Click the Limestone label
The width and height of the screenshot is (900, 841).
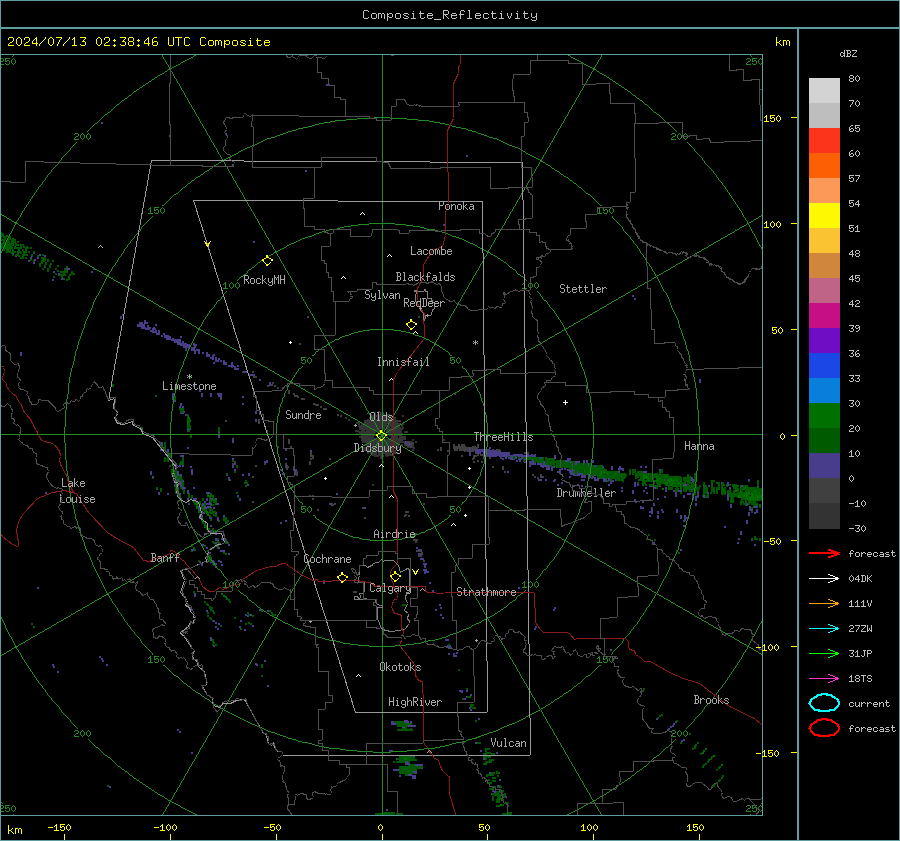pyautogui.click(x=189, y=386)
